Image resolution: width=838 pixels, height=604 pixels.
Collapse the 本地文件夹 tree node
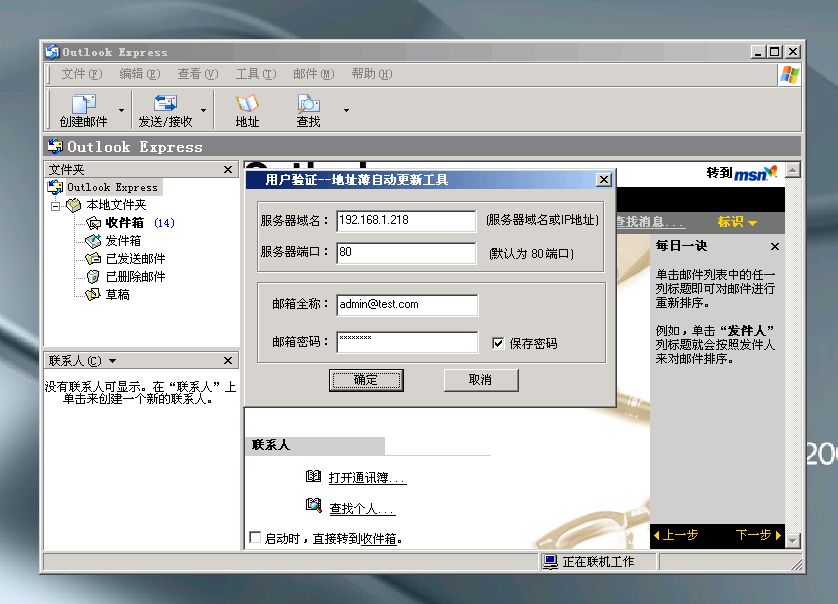(x=57, y=205)
